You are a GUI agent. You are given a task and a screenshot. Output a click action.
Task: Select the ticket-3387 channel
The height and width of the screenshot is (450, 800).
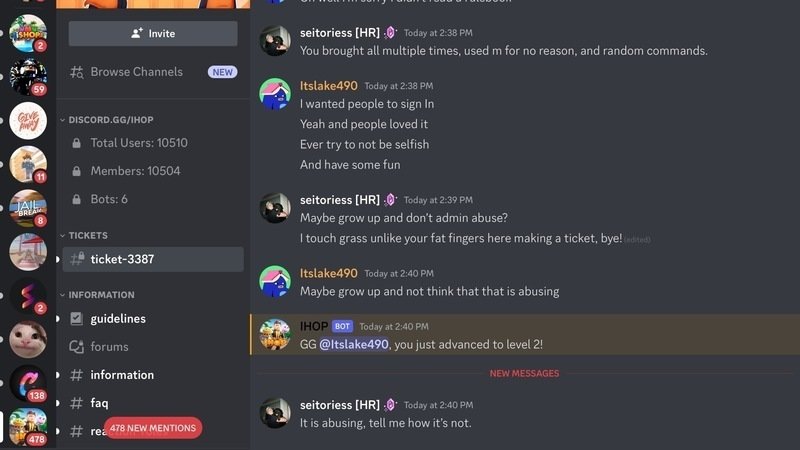point(153,259)
